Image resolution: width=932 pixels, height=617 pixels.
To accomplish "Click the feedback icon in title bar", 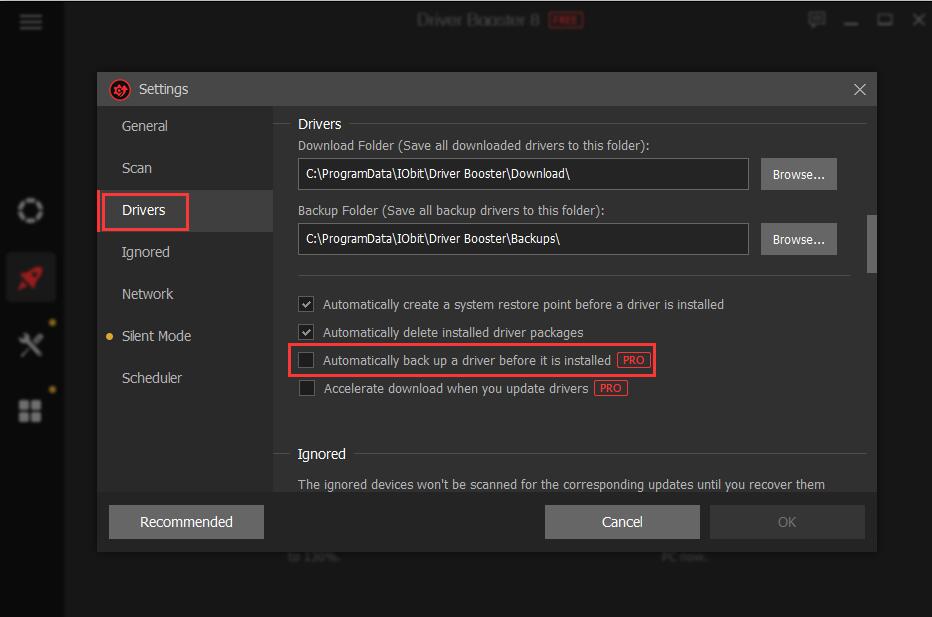I will point(817,20).
